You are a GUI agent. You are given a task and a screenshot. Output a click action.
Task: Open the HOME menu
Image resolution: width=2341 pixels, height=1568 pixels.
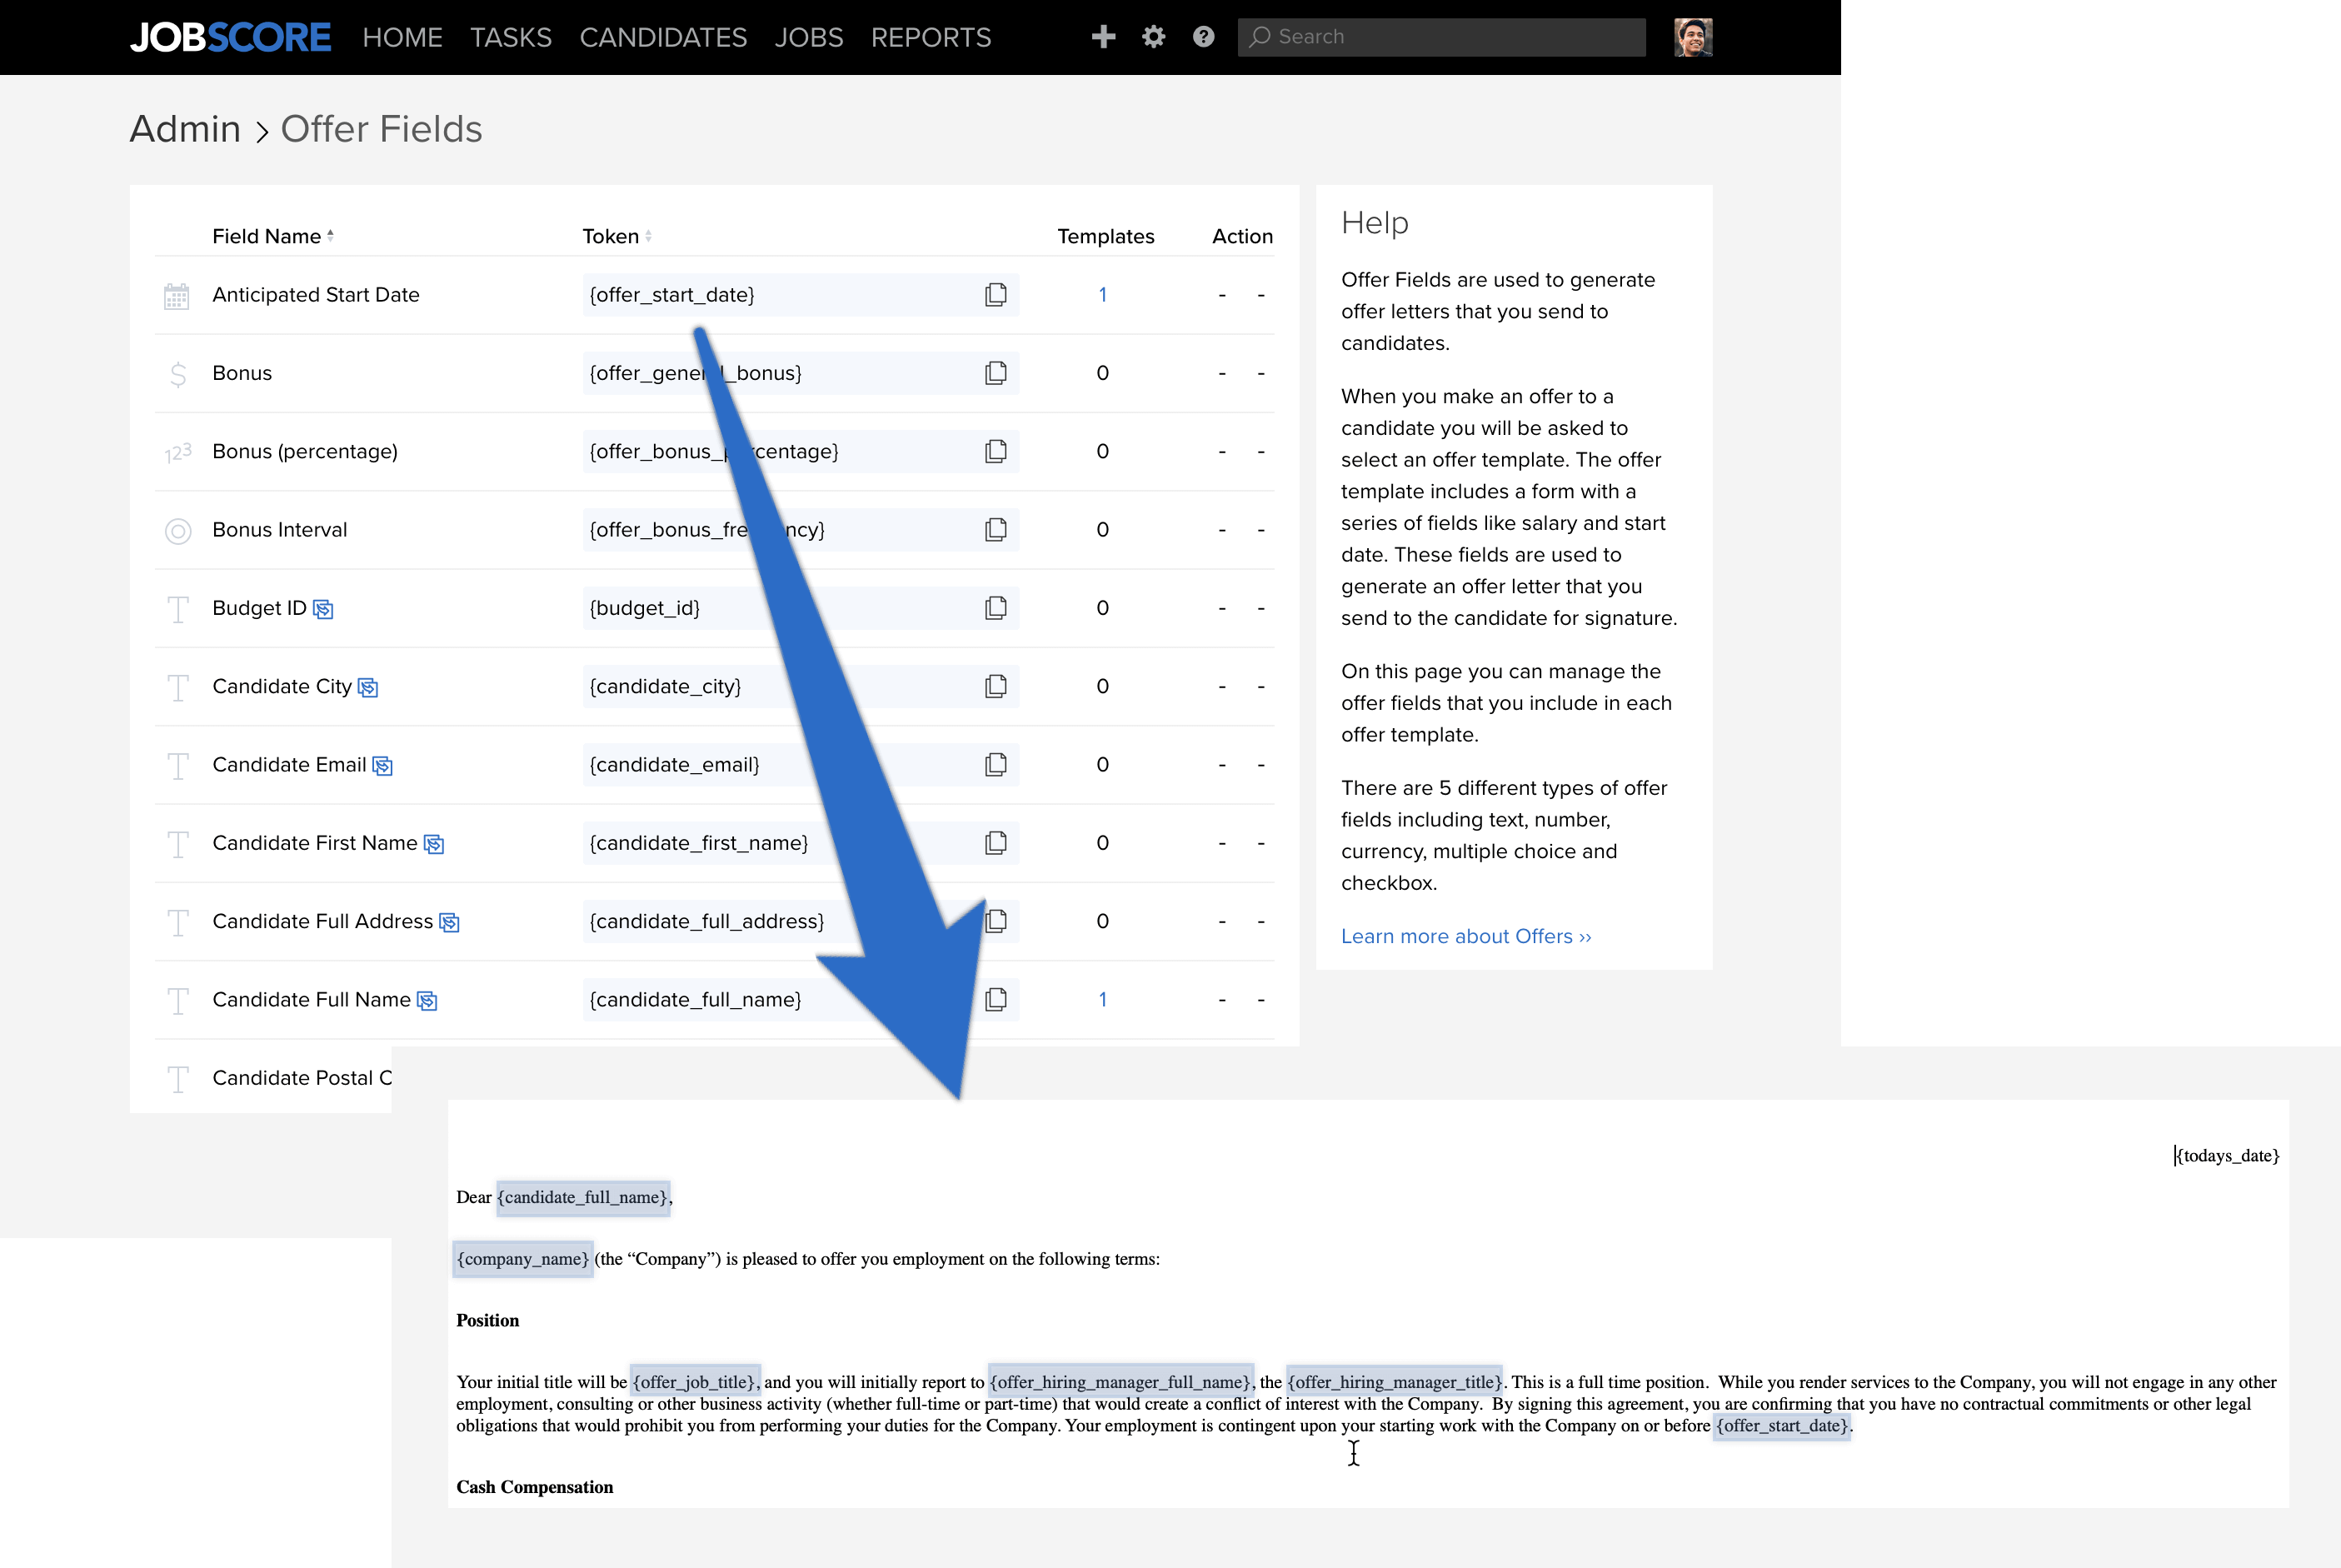point(402,37)
